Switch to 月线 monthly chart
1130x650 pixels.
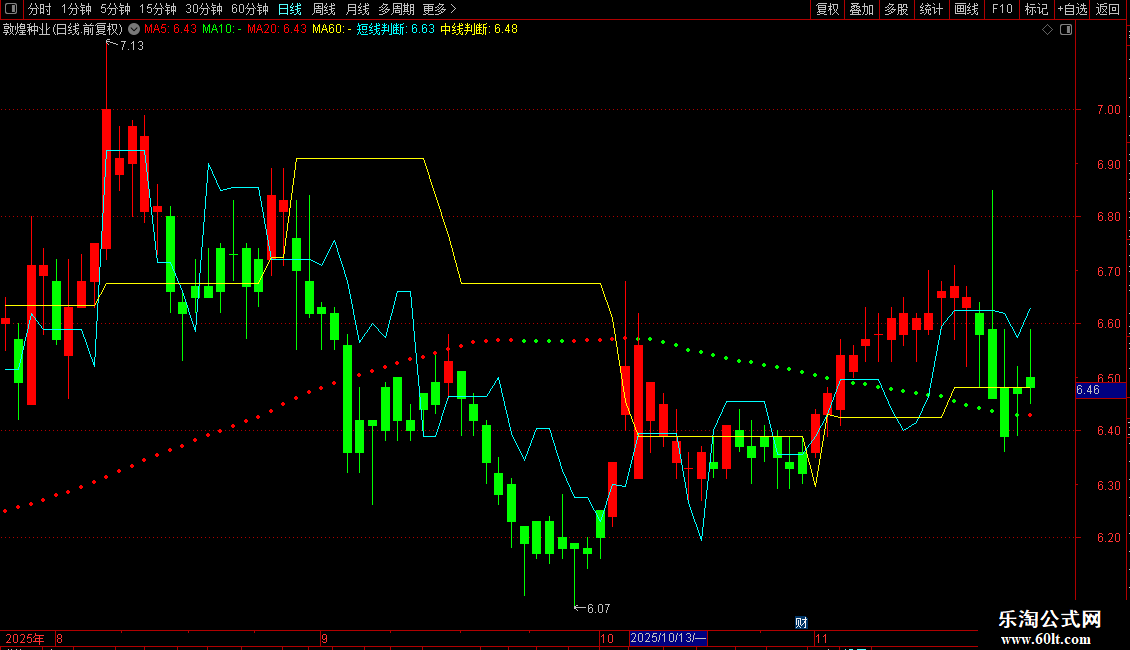pos(357,9)
